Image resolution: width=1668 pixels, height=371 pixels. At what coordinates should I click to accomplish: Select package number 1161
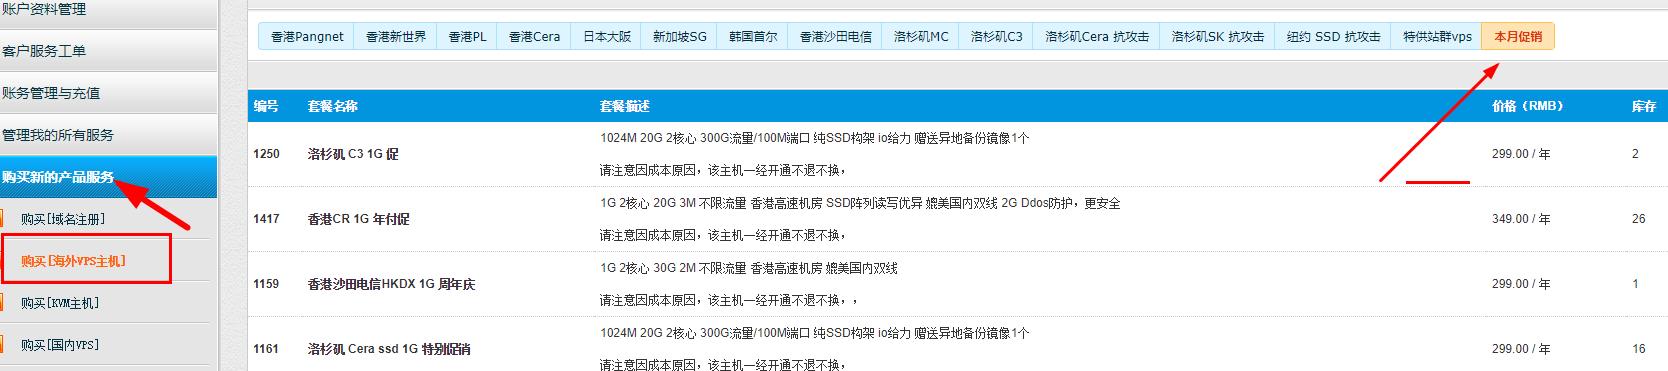point(266,349)
